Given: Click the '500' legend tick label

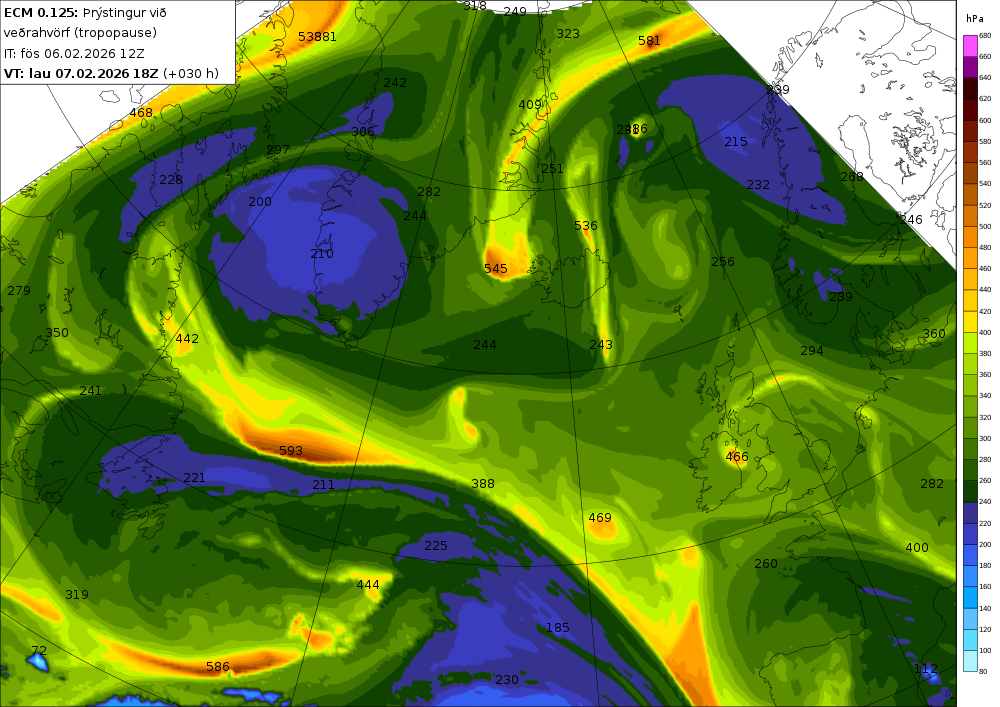Looking at the screenshot, I should 985,226.
